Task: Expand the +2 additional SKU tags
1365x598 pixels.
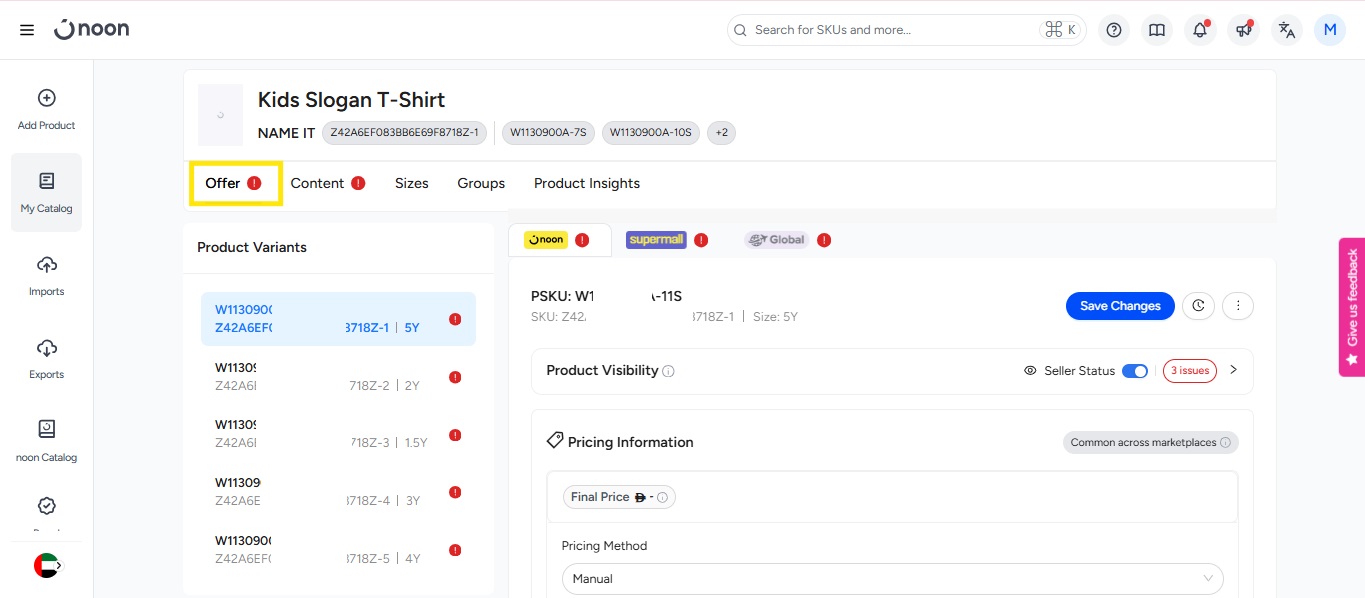Action: 721,133
